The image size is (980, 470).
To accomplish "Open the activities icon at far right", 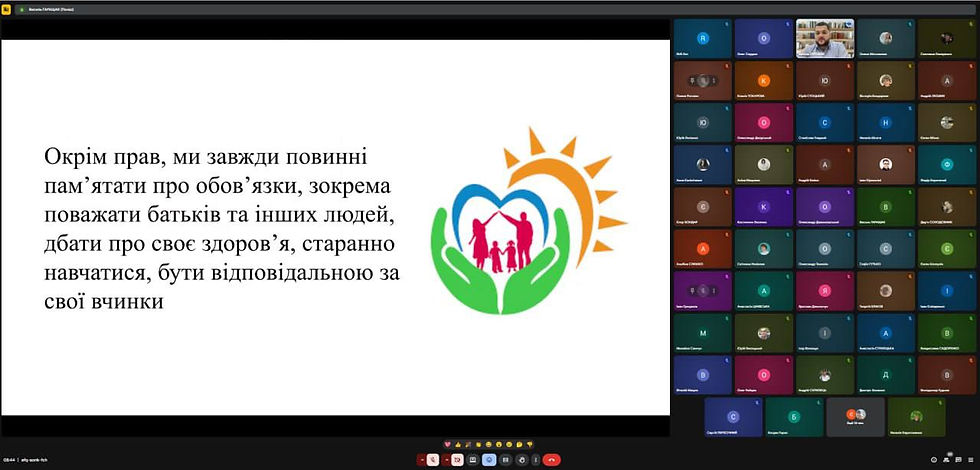I will [971, 459].
